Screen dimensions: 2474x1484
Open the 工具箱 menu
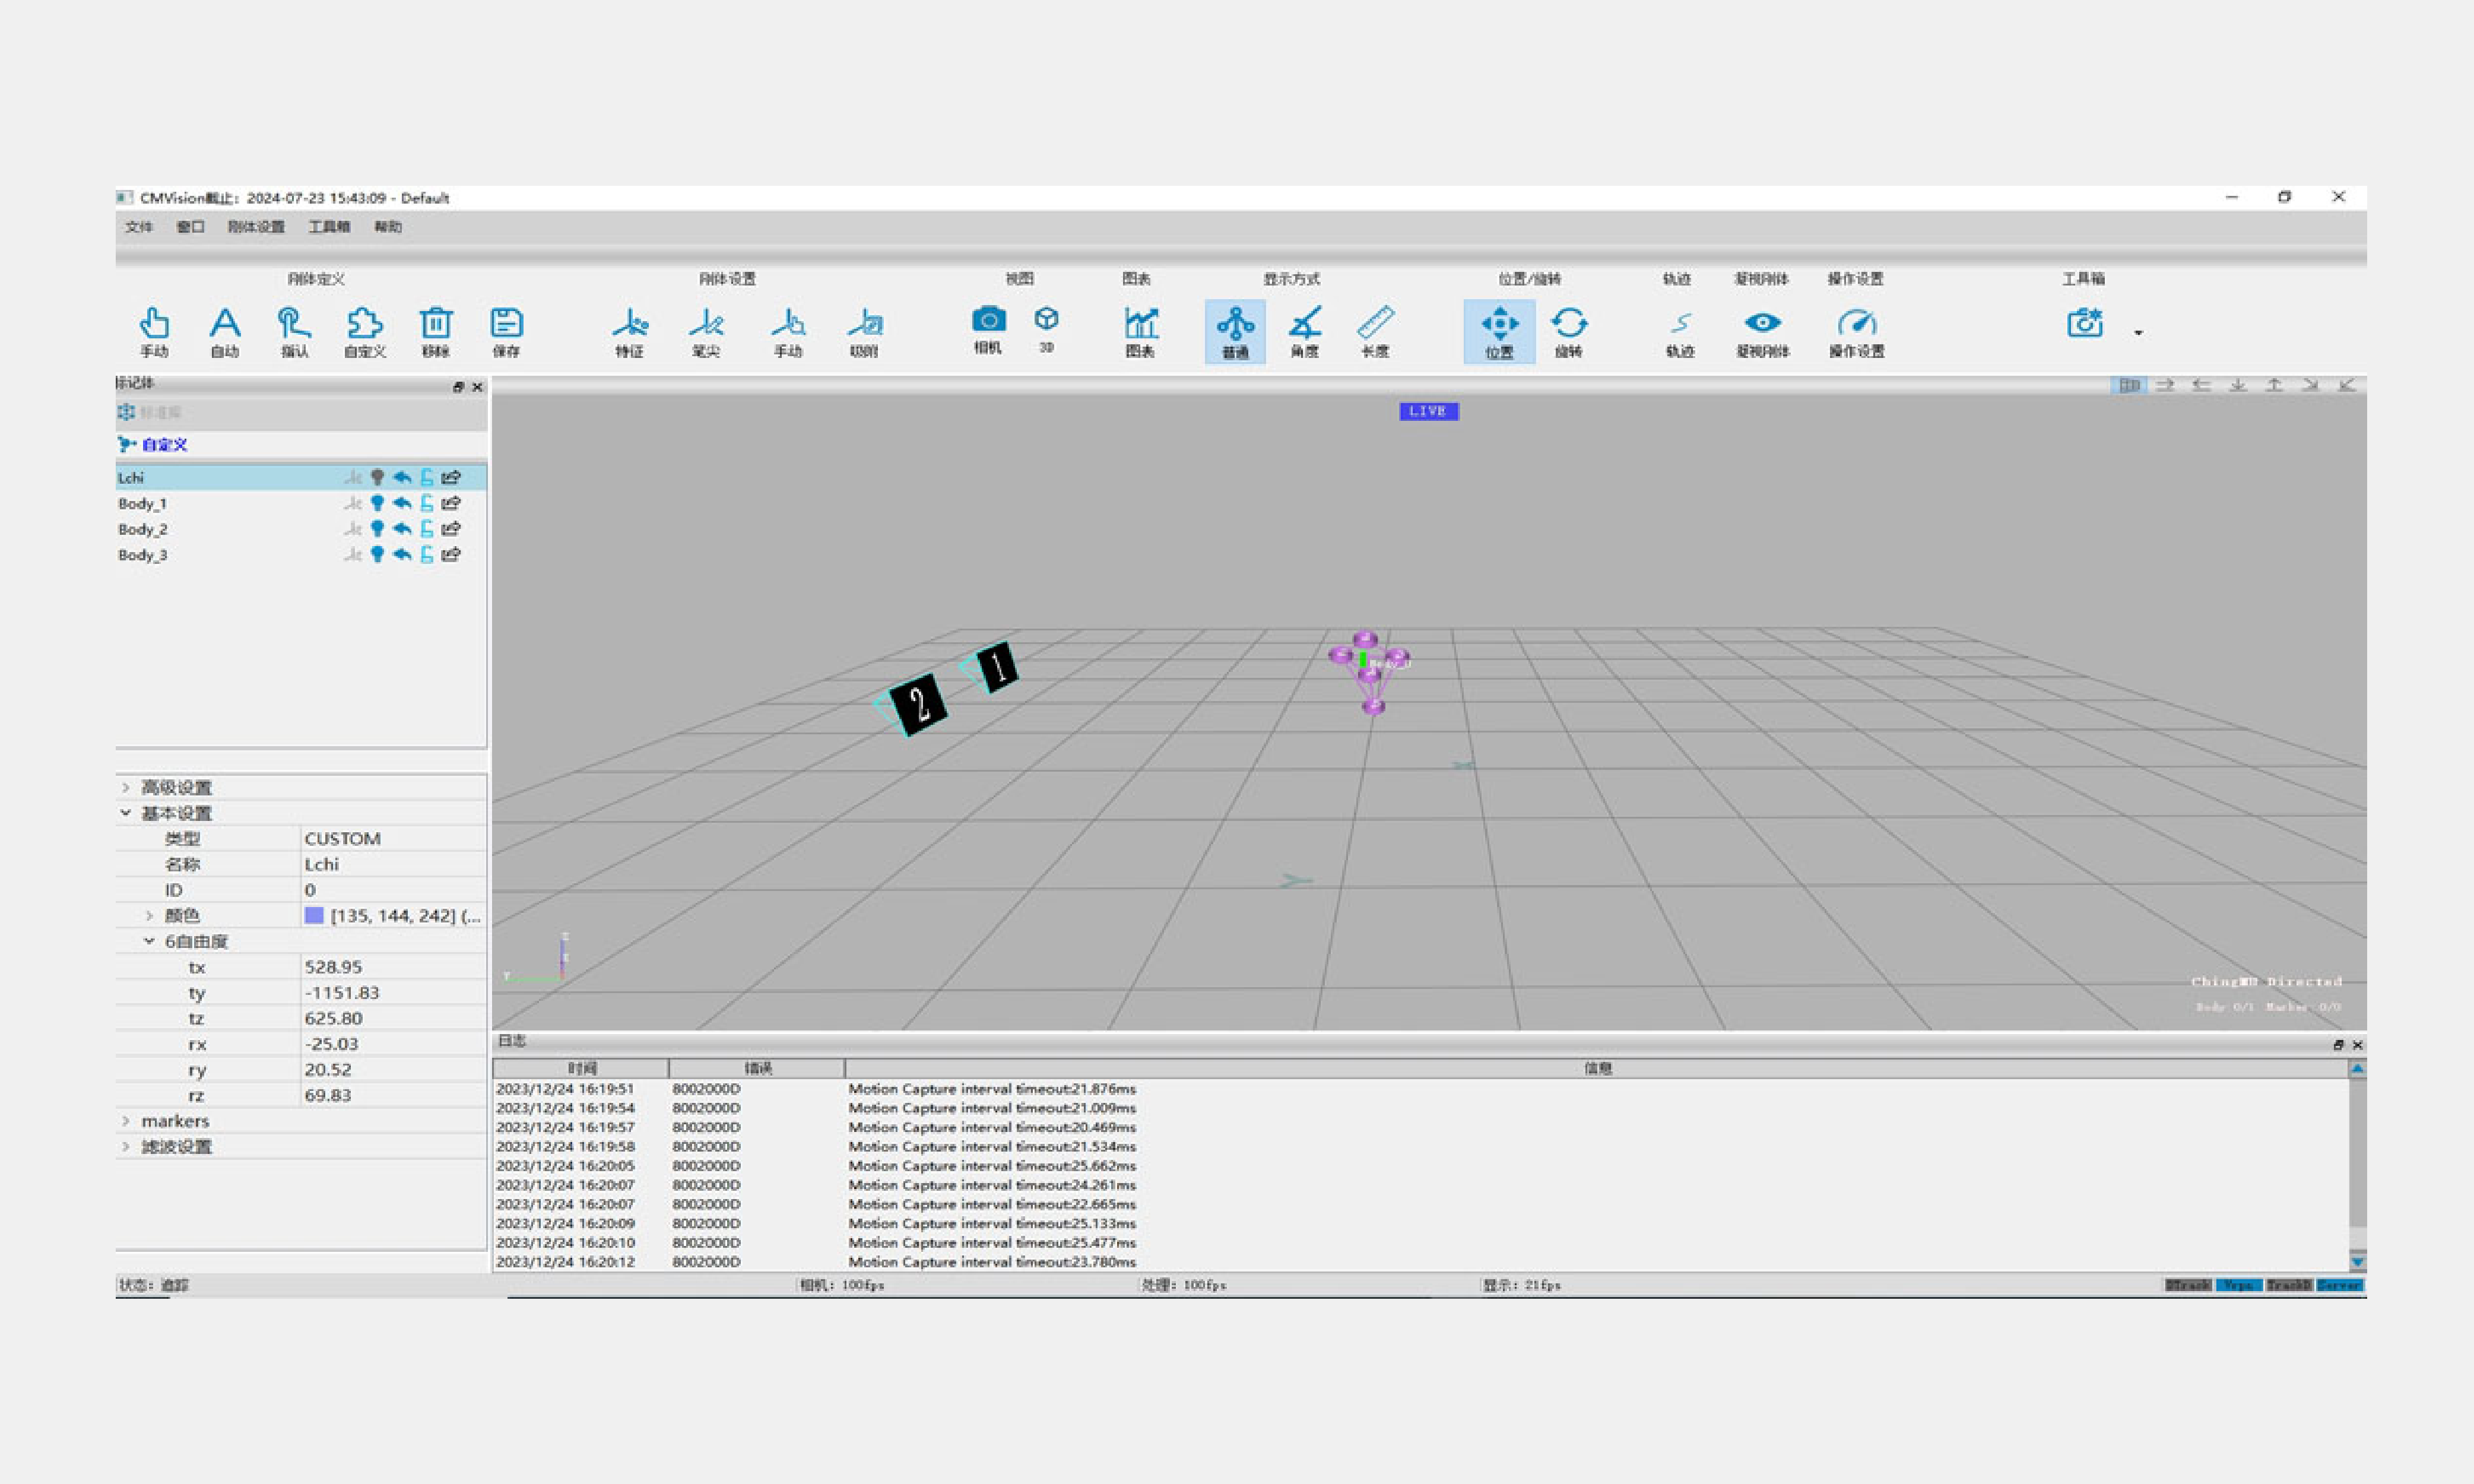point(329,227)
